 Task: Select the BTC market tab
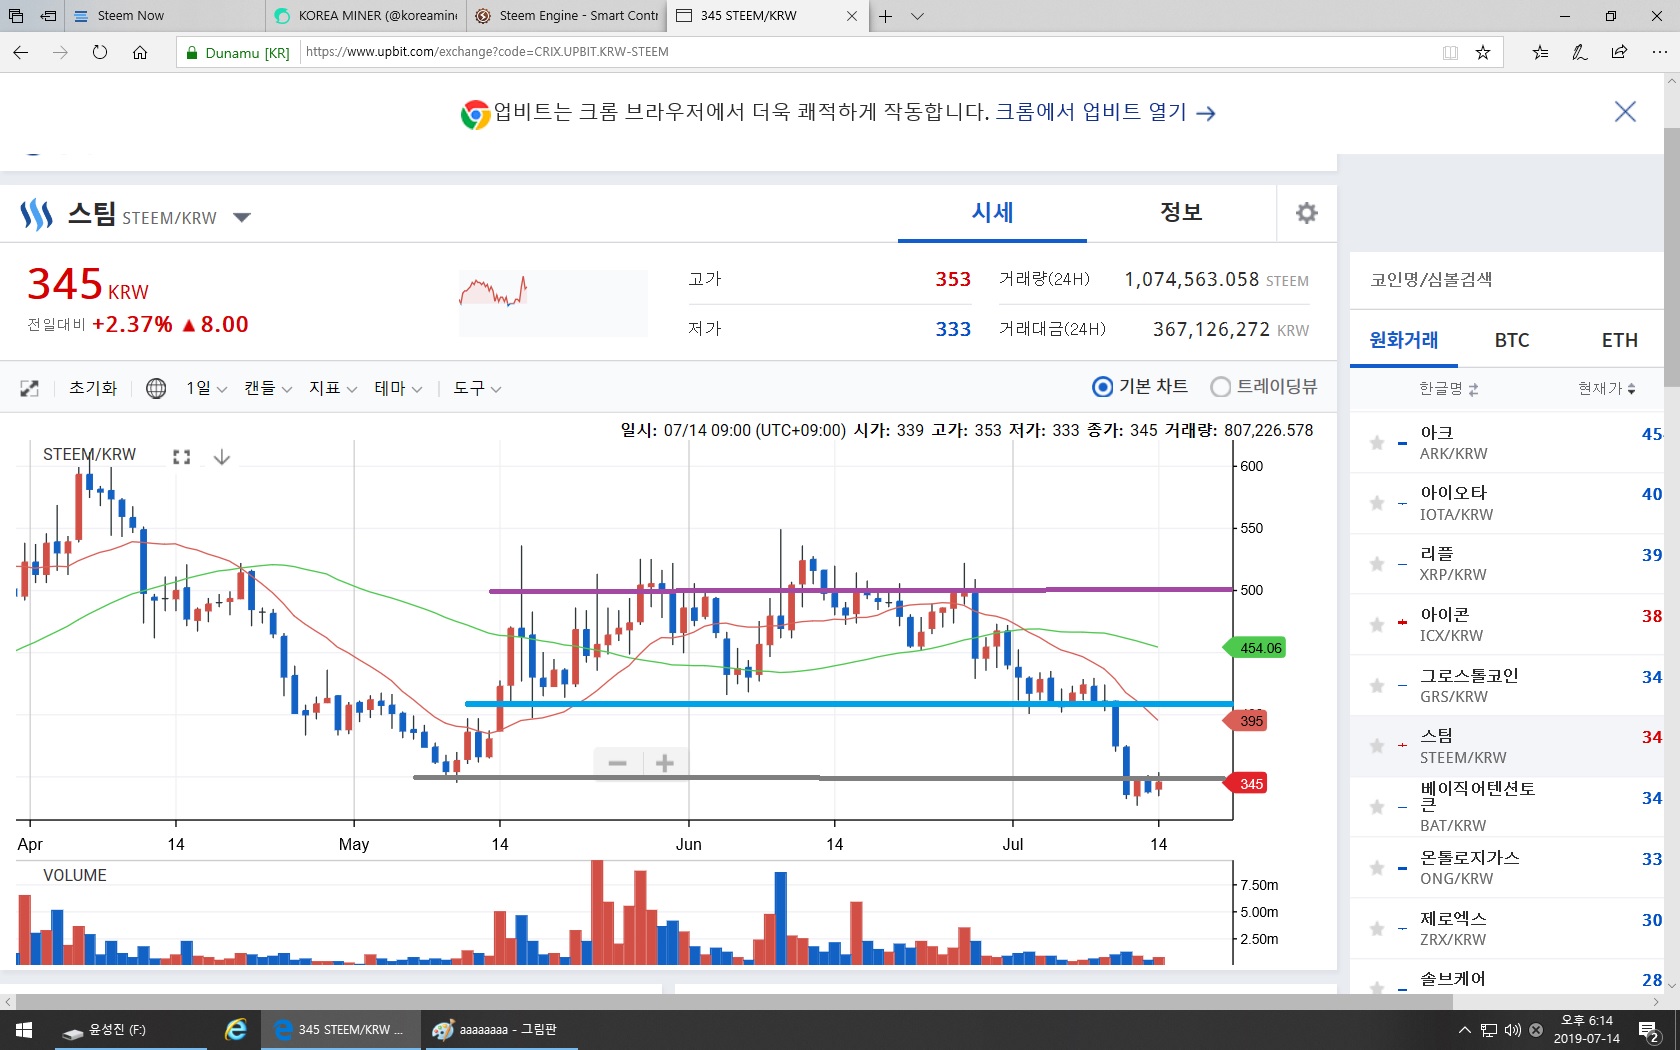tap(1512, 340)
